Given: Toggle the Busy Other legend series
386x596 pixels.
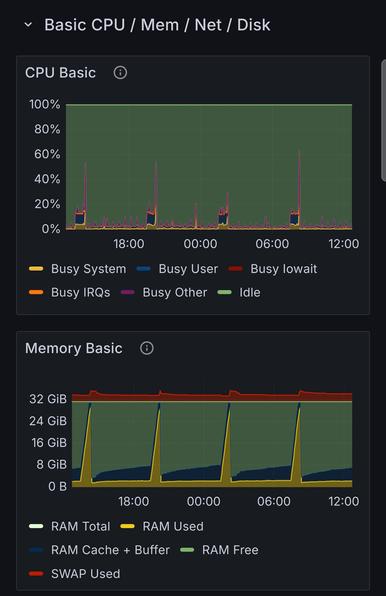Looking at the screenshot, I should tap(175, 292).
